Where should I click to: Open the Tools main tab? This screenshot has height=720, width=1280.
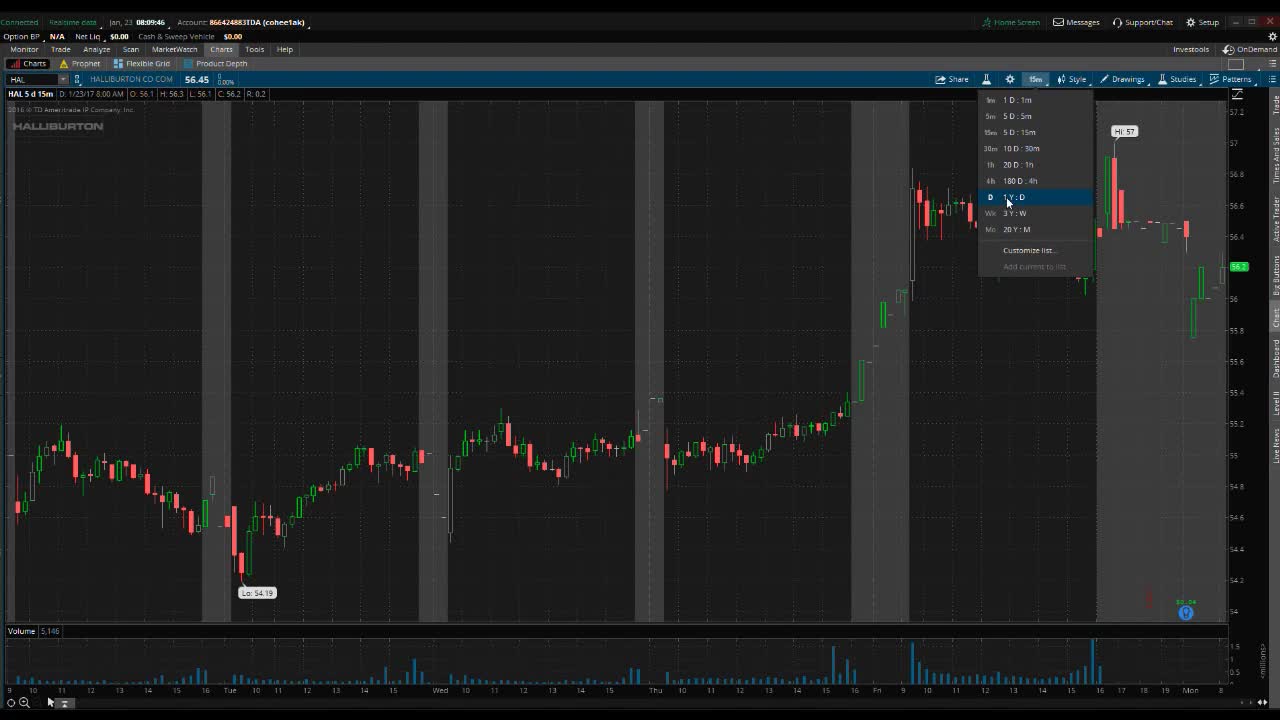[255, 49]
